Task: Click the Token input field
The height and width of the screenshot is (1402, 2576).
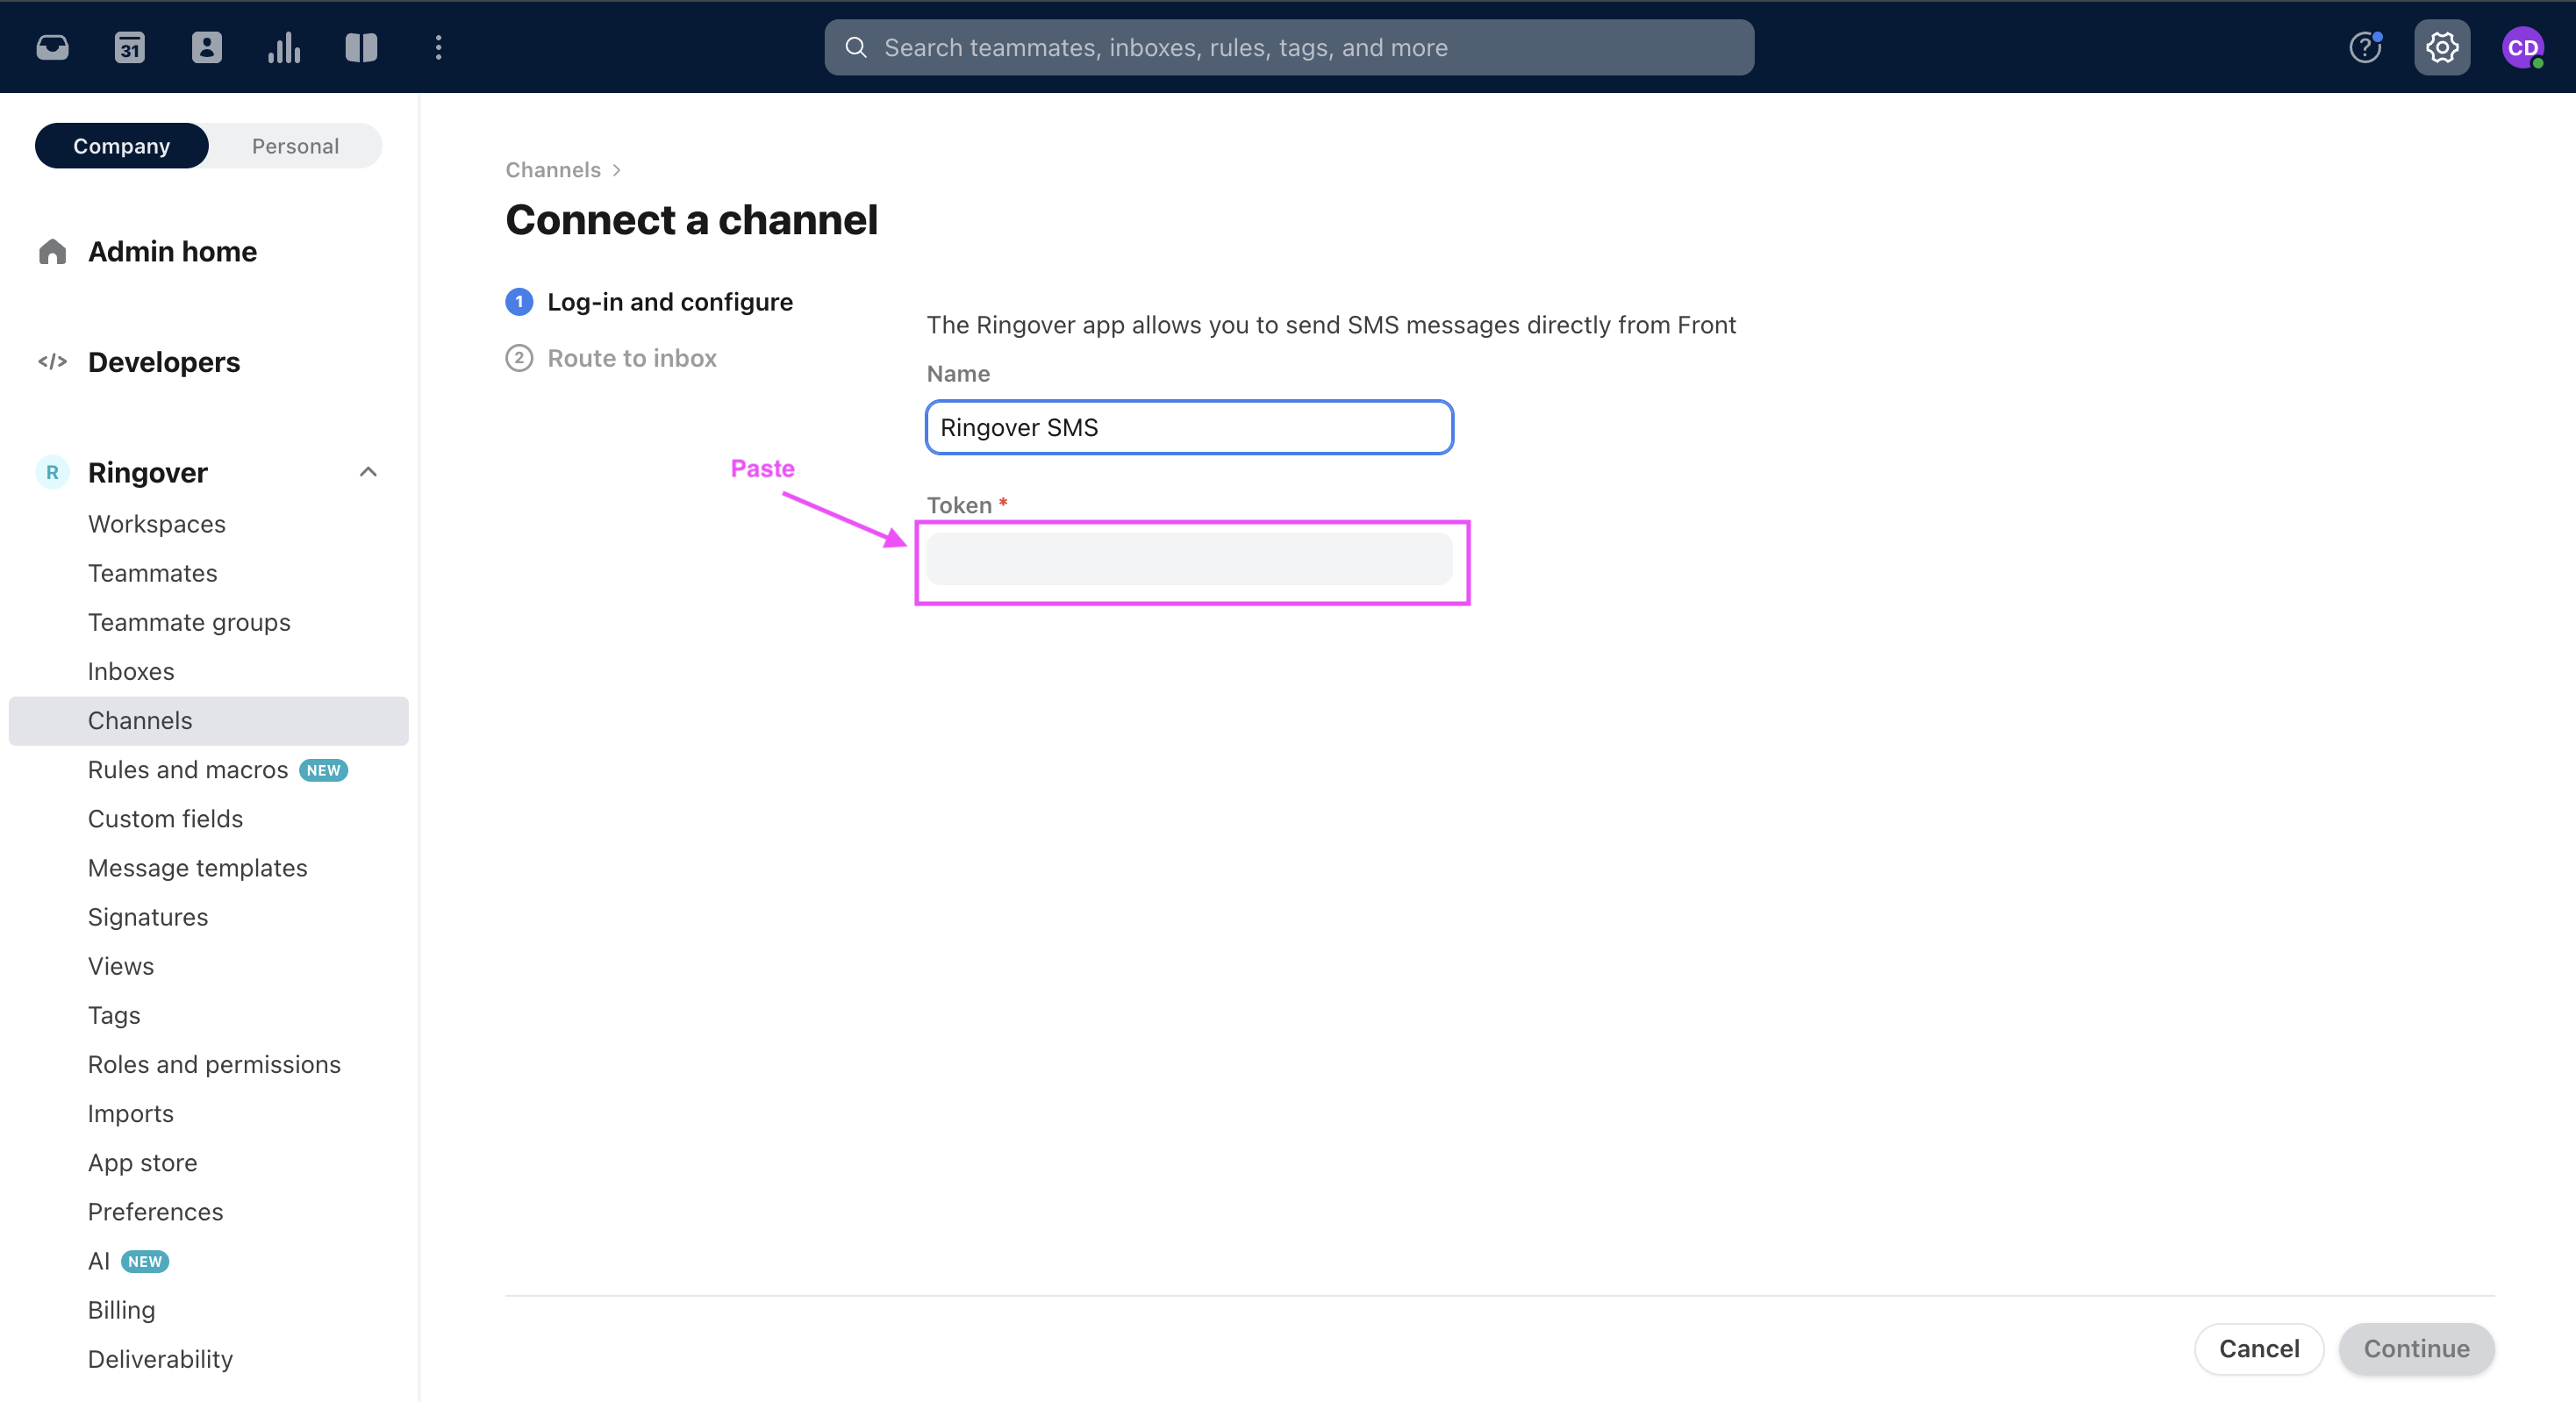Action: coord(1189,558)
